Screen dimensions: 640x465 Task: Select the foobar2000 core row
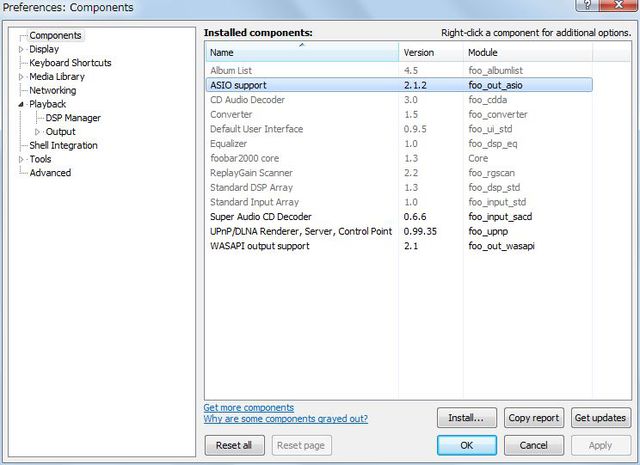399,158
